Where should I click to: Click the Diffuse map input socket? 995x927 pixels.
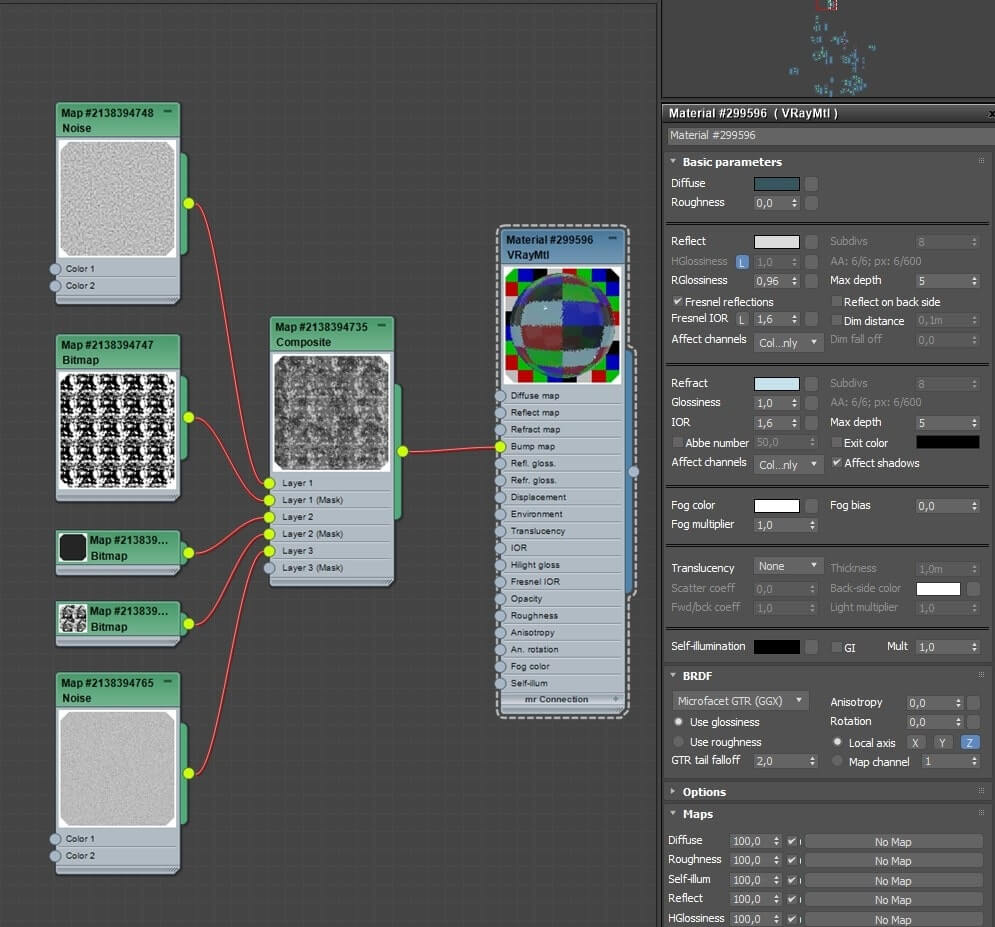point(500,396)
